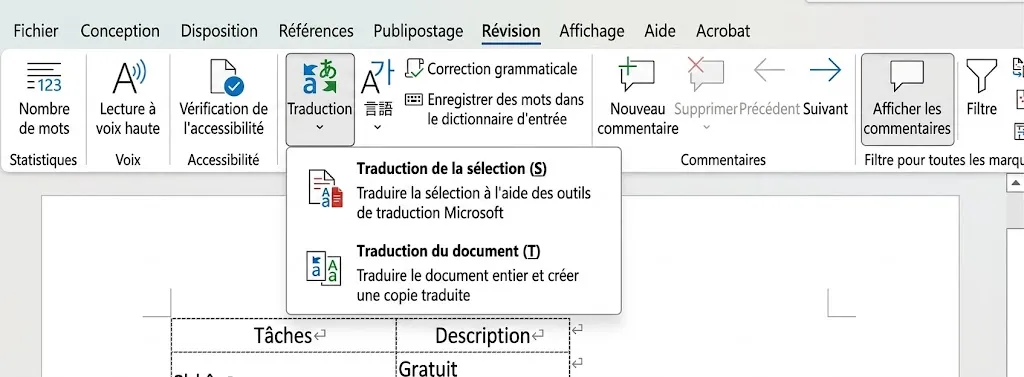Viewport: 1024px width, 377px height.
Task: Go to the Références tab
Action: tap(316, 31)
